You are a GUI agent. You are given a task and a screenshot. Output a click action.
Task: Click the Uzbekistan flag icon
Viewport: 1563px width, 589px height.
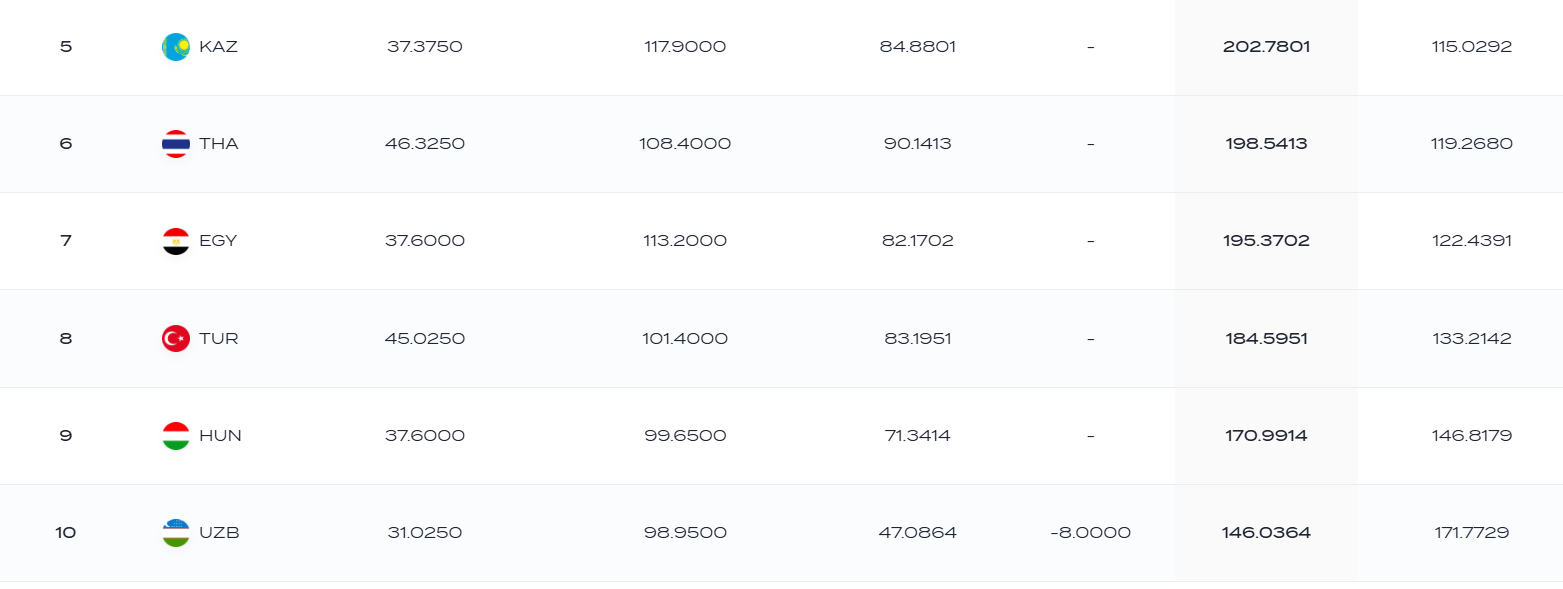tap(176, 533)
